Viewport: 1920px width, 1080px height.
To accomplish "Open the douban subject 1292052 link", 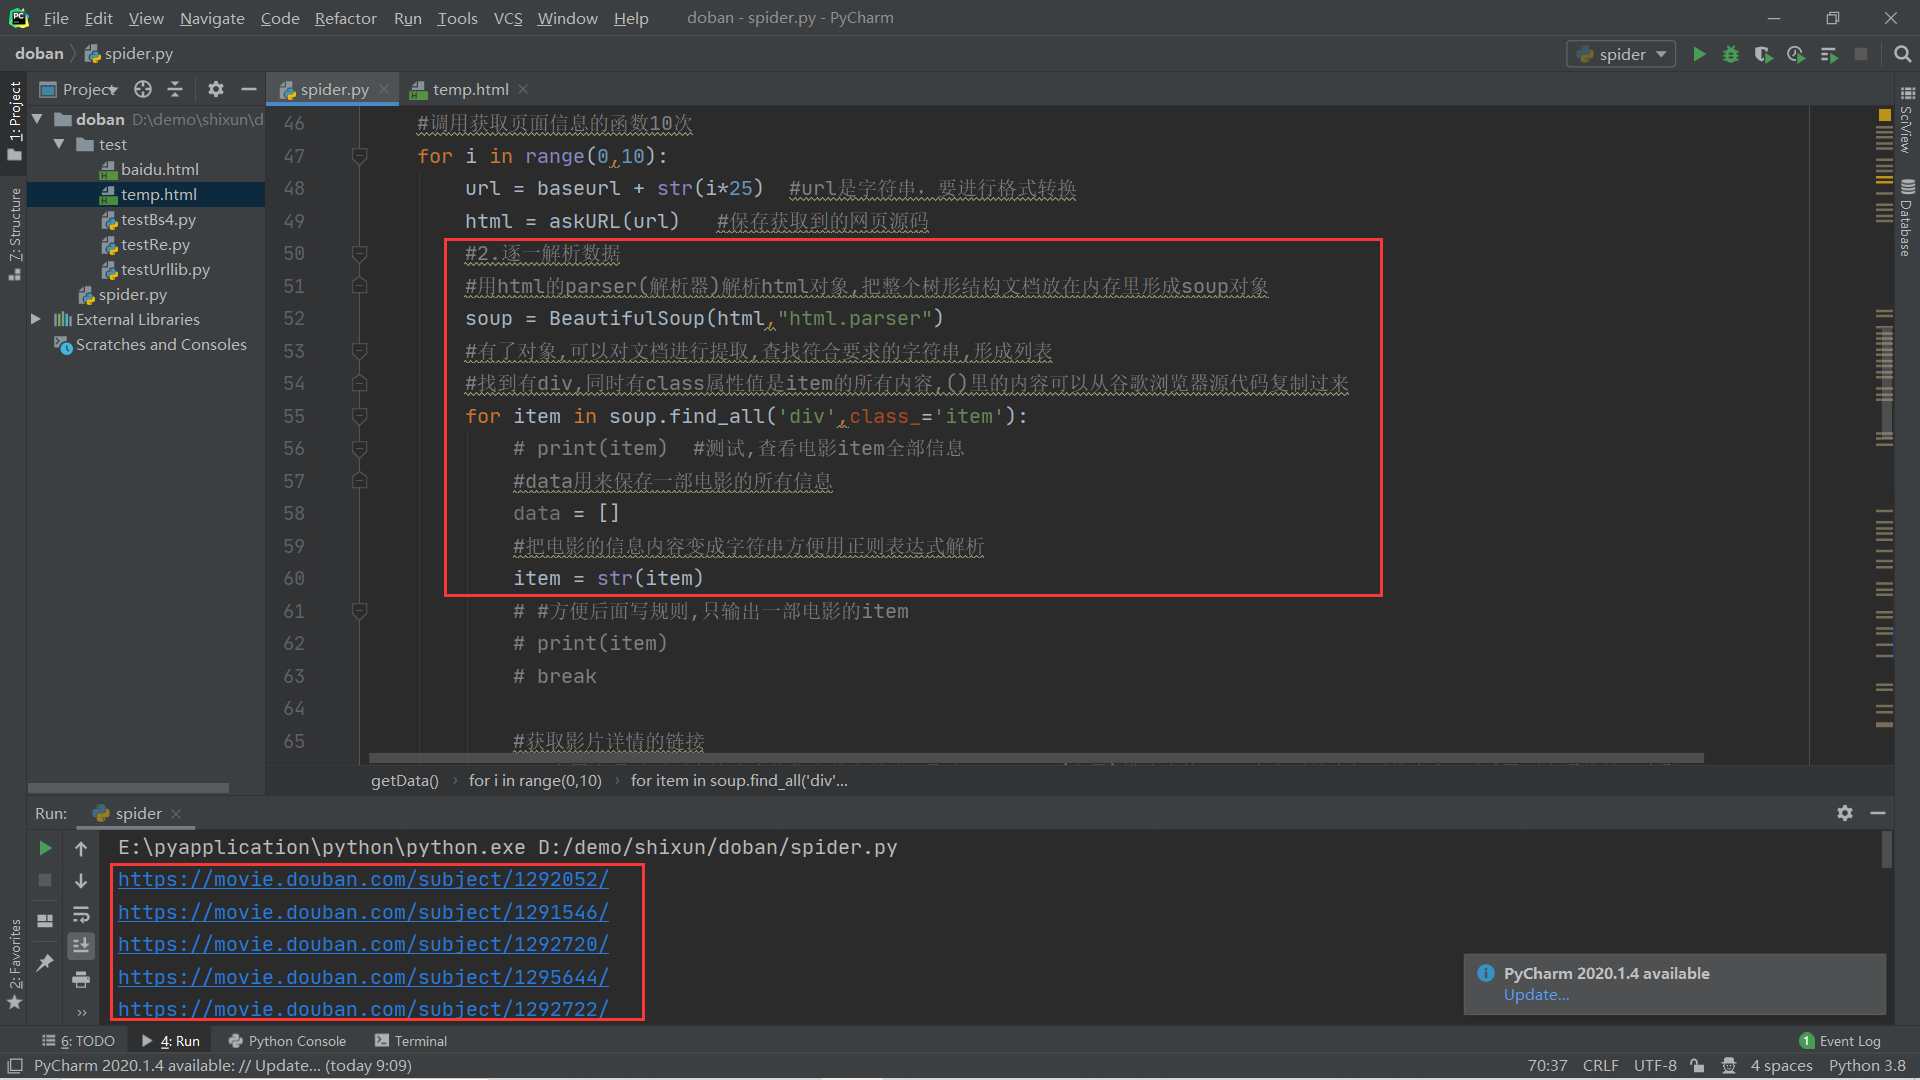I will 363,879.
